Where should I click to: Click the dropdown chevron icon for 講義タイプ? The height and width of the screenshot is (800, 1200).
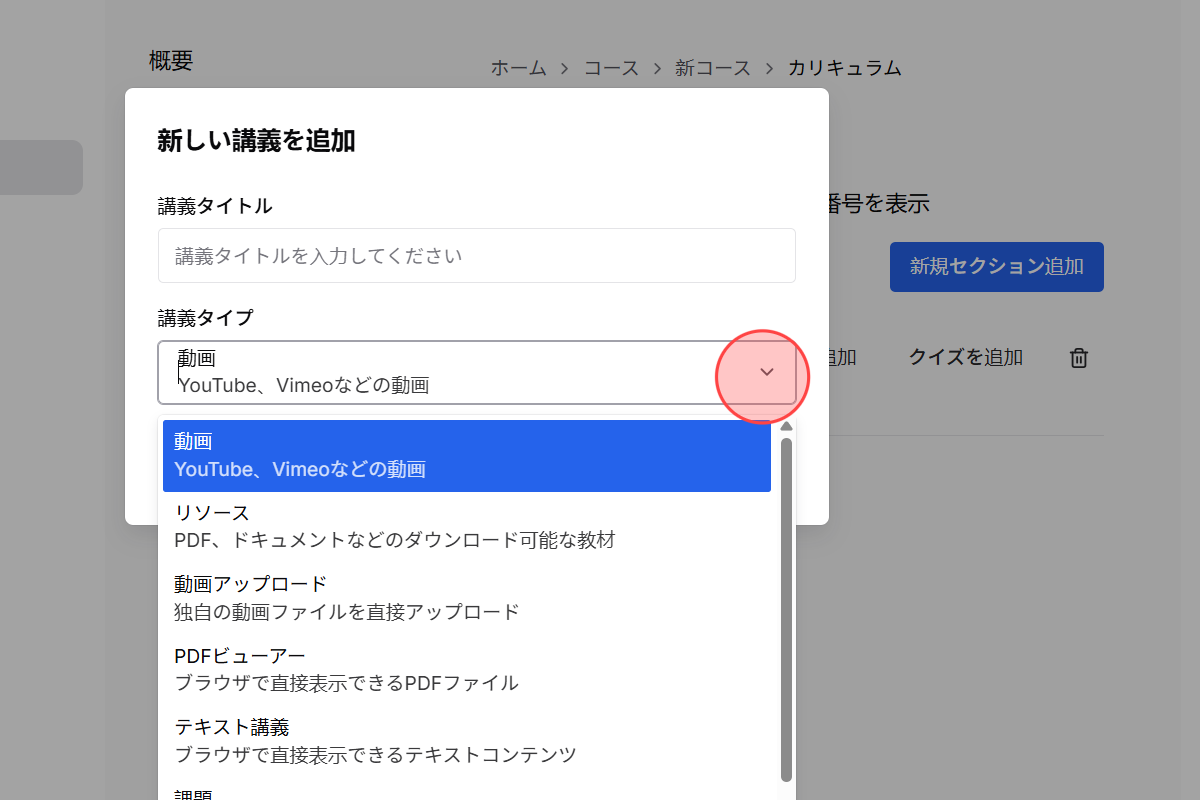pyautogui.click(x=766, y=371)
